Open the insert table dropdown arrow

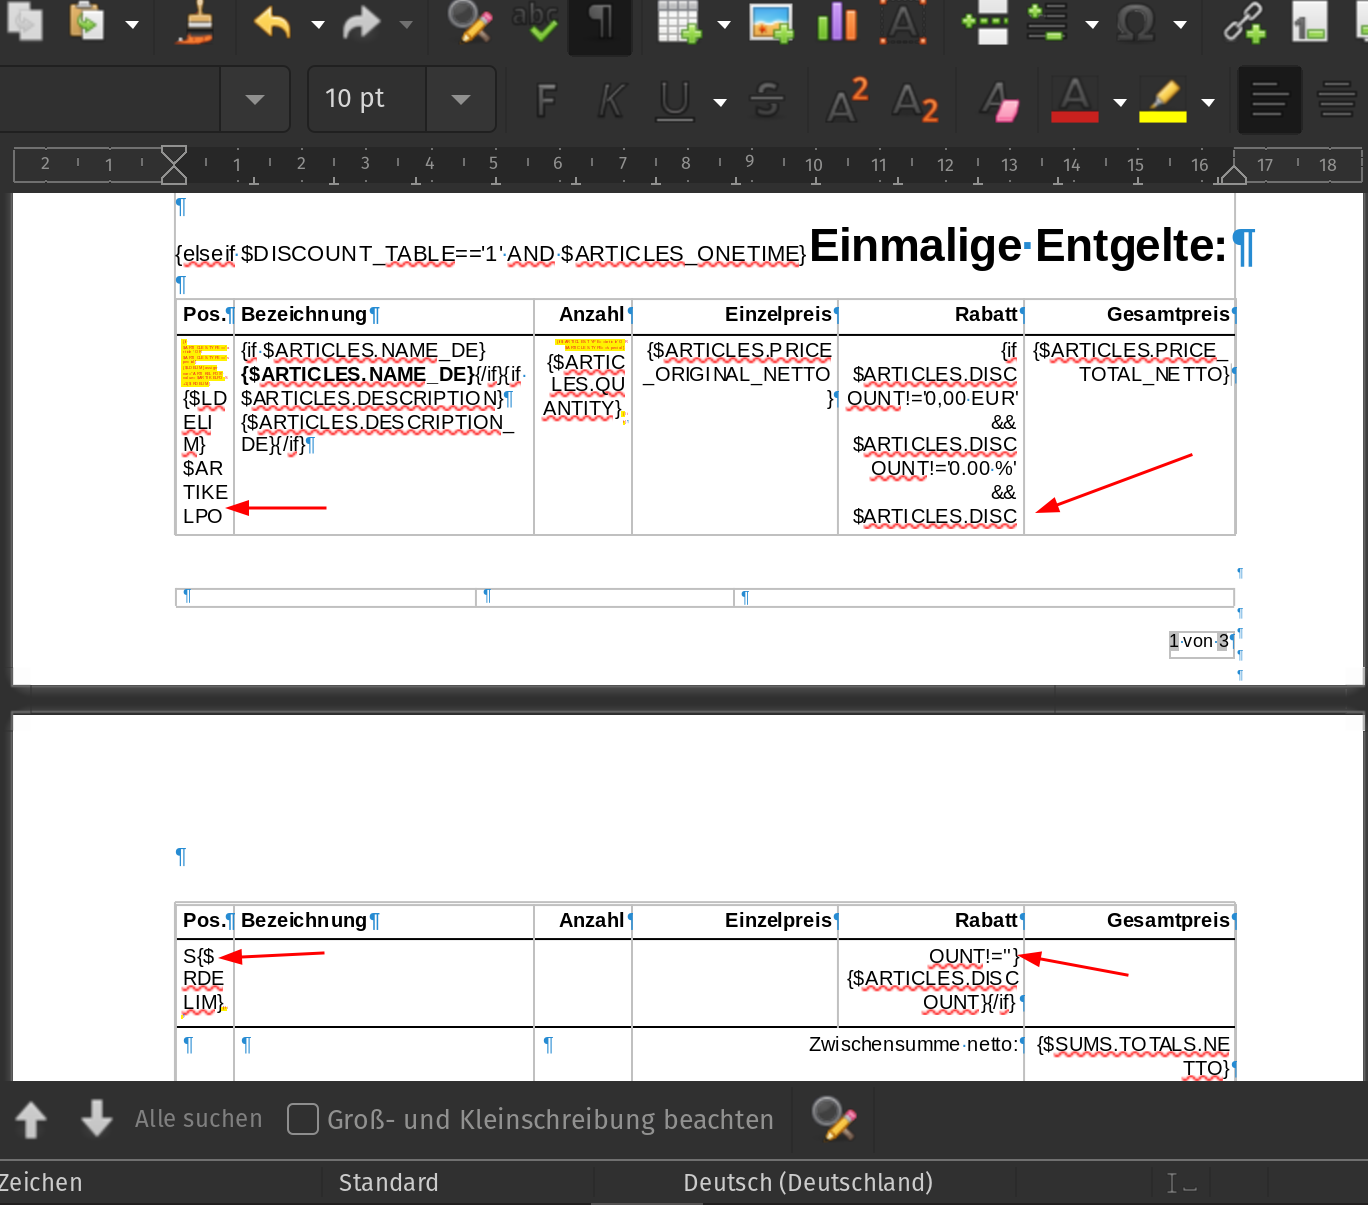point(724,24)
